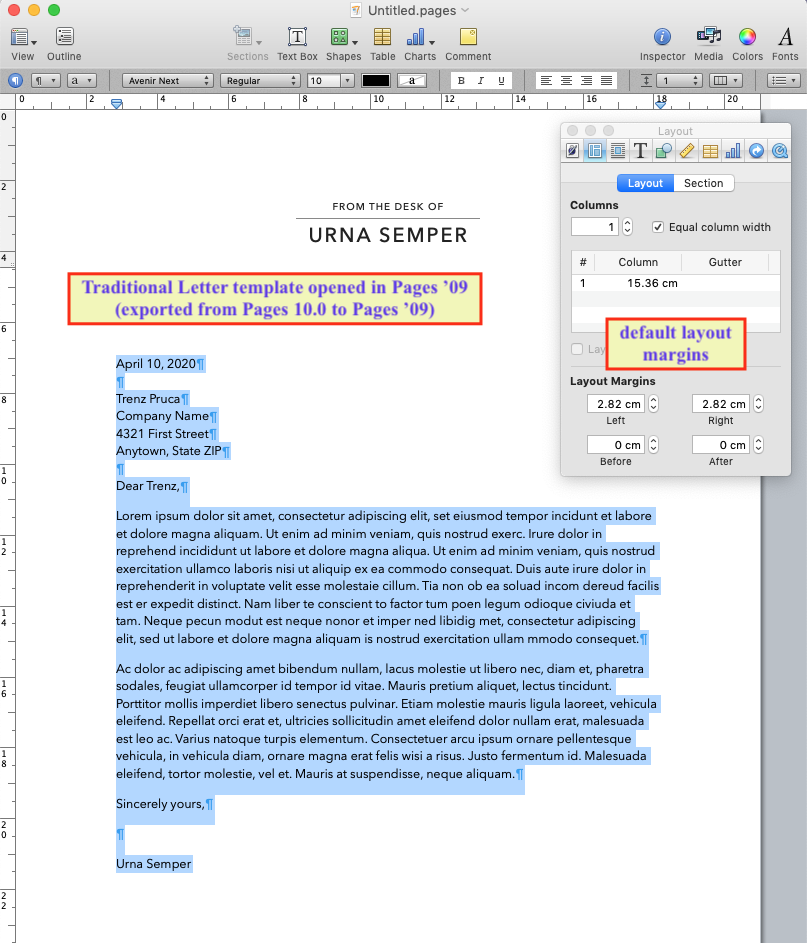The image size is (807, 943).
Task: Toggle underline formatting
Action: 501,81
